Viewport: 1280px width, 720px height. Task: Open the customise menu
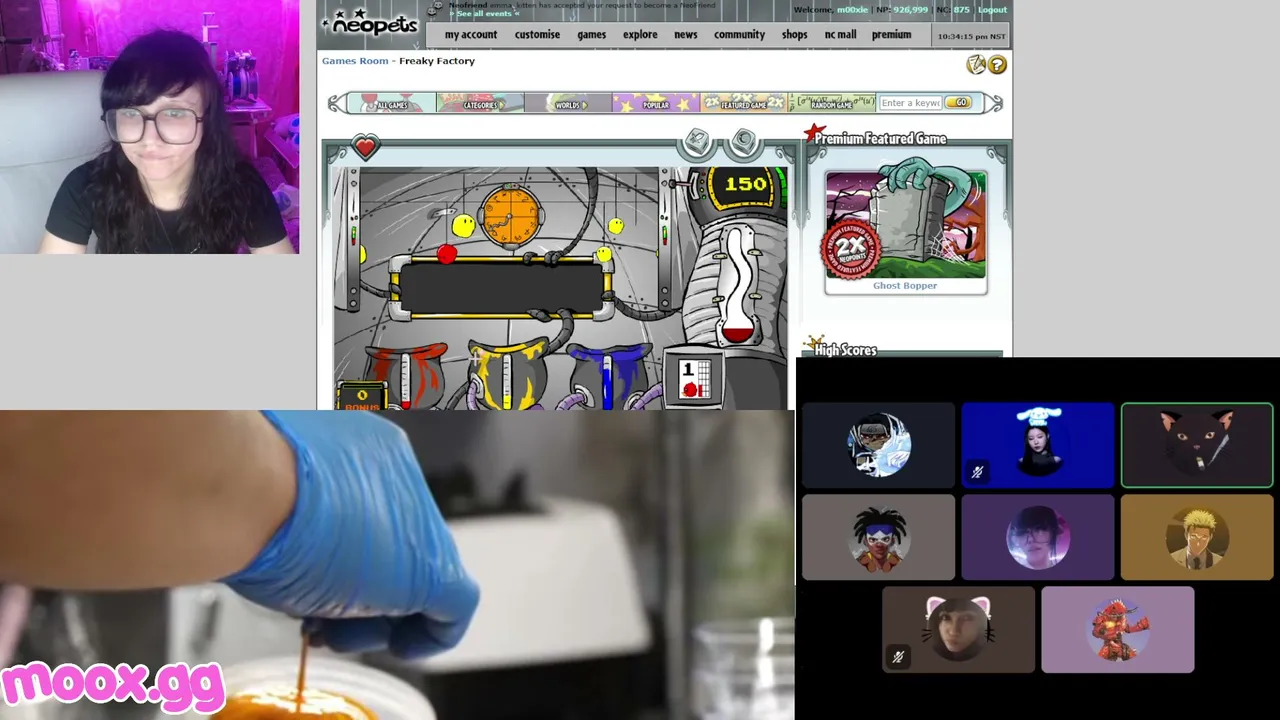click(537, 34)
